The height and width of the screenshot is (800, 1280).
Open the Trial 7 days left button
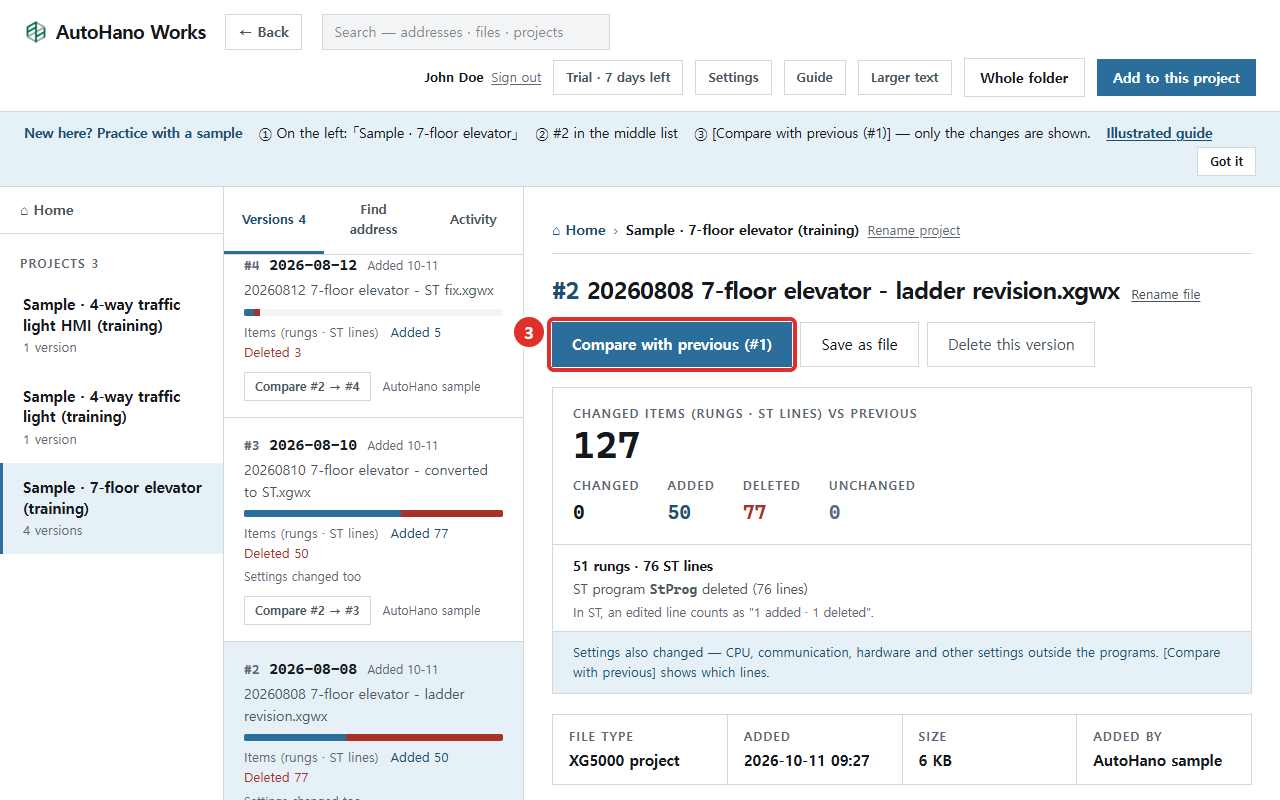tap(618, 78)
